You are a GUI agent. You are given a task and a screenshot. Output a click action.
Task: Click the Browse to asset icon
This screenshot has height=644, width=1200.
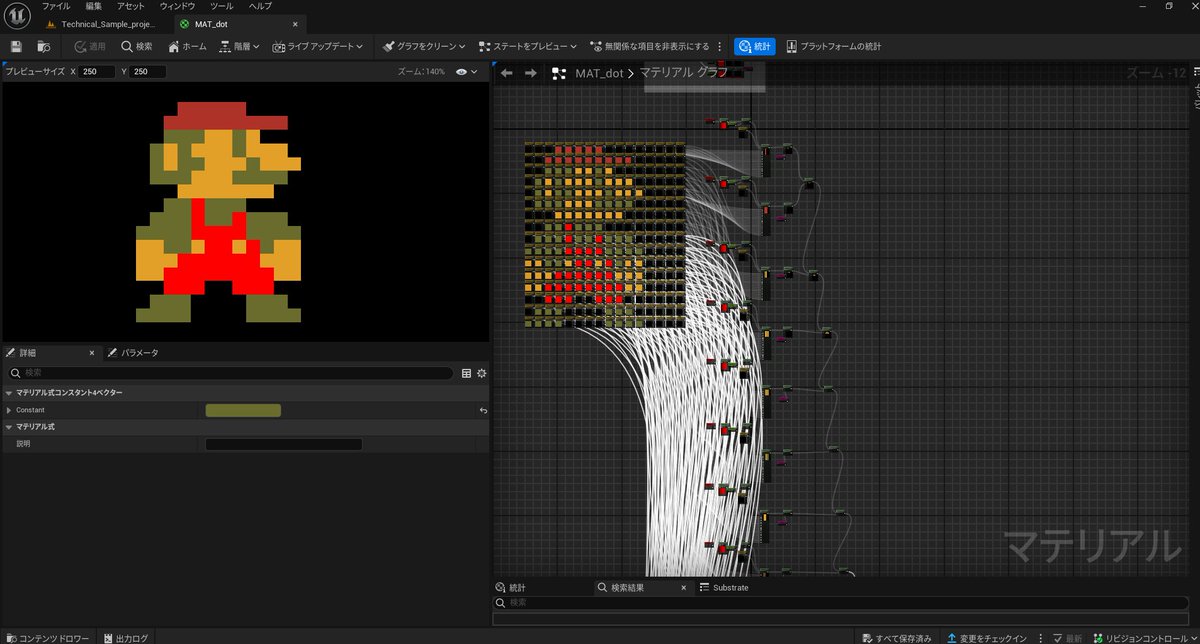44,46
